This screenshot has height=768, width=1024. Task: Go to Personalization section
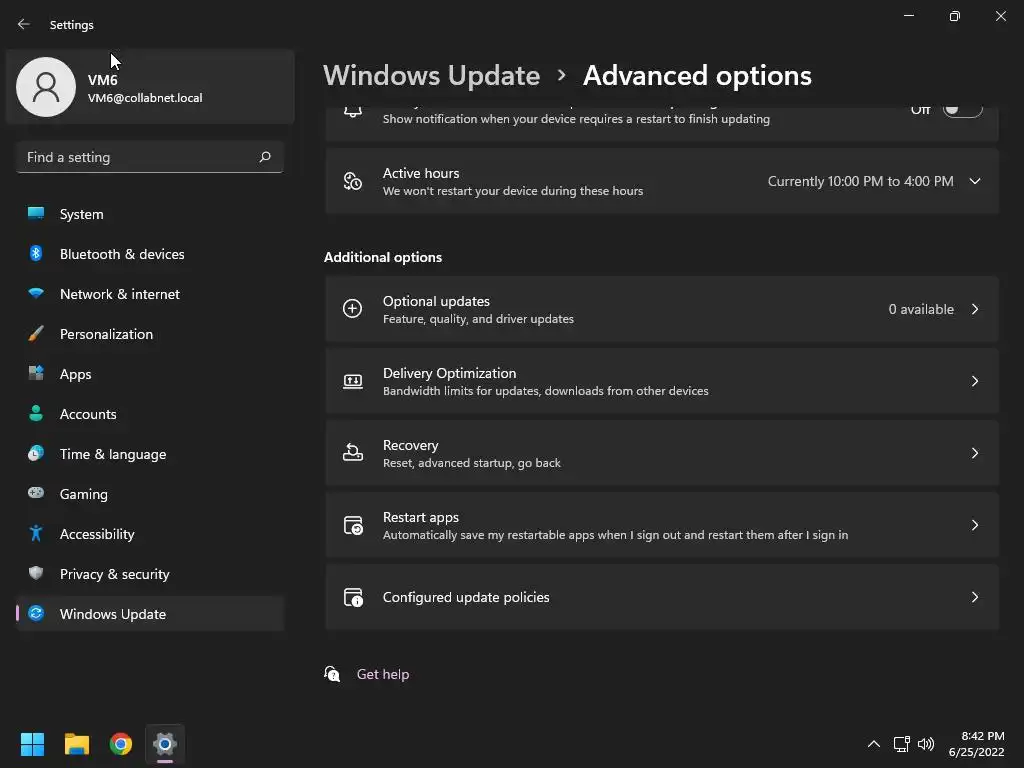pos(106,334)
